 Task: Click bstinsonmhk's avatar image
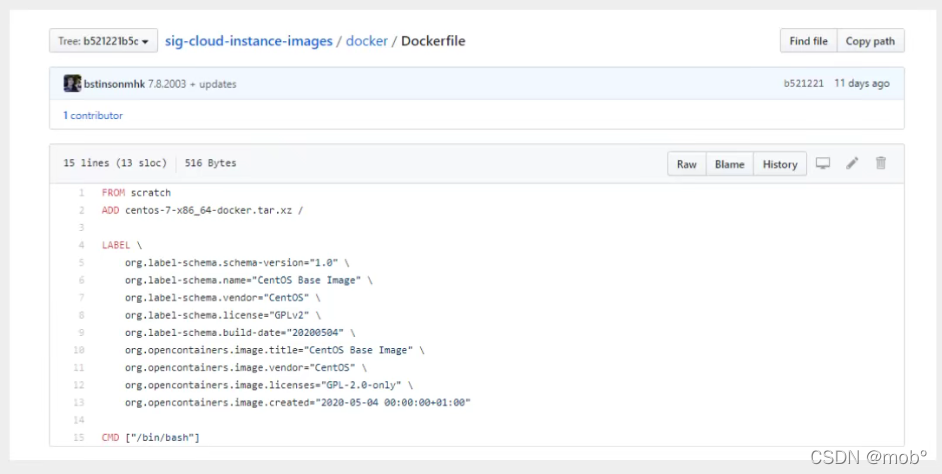coord(72,84)
